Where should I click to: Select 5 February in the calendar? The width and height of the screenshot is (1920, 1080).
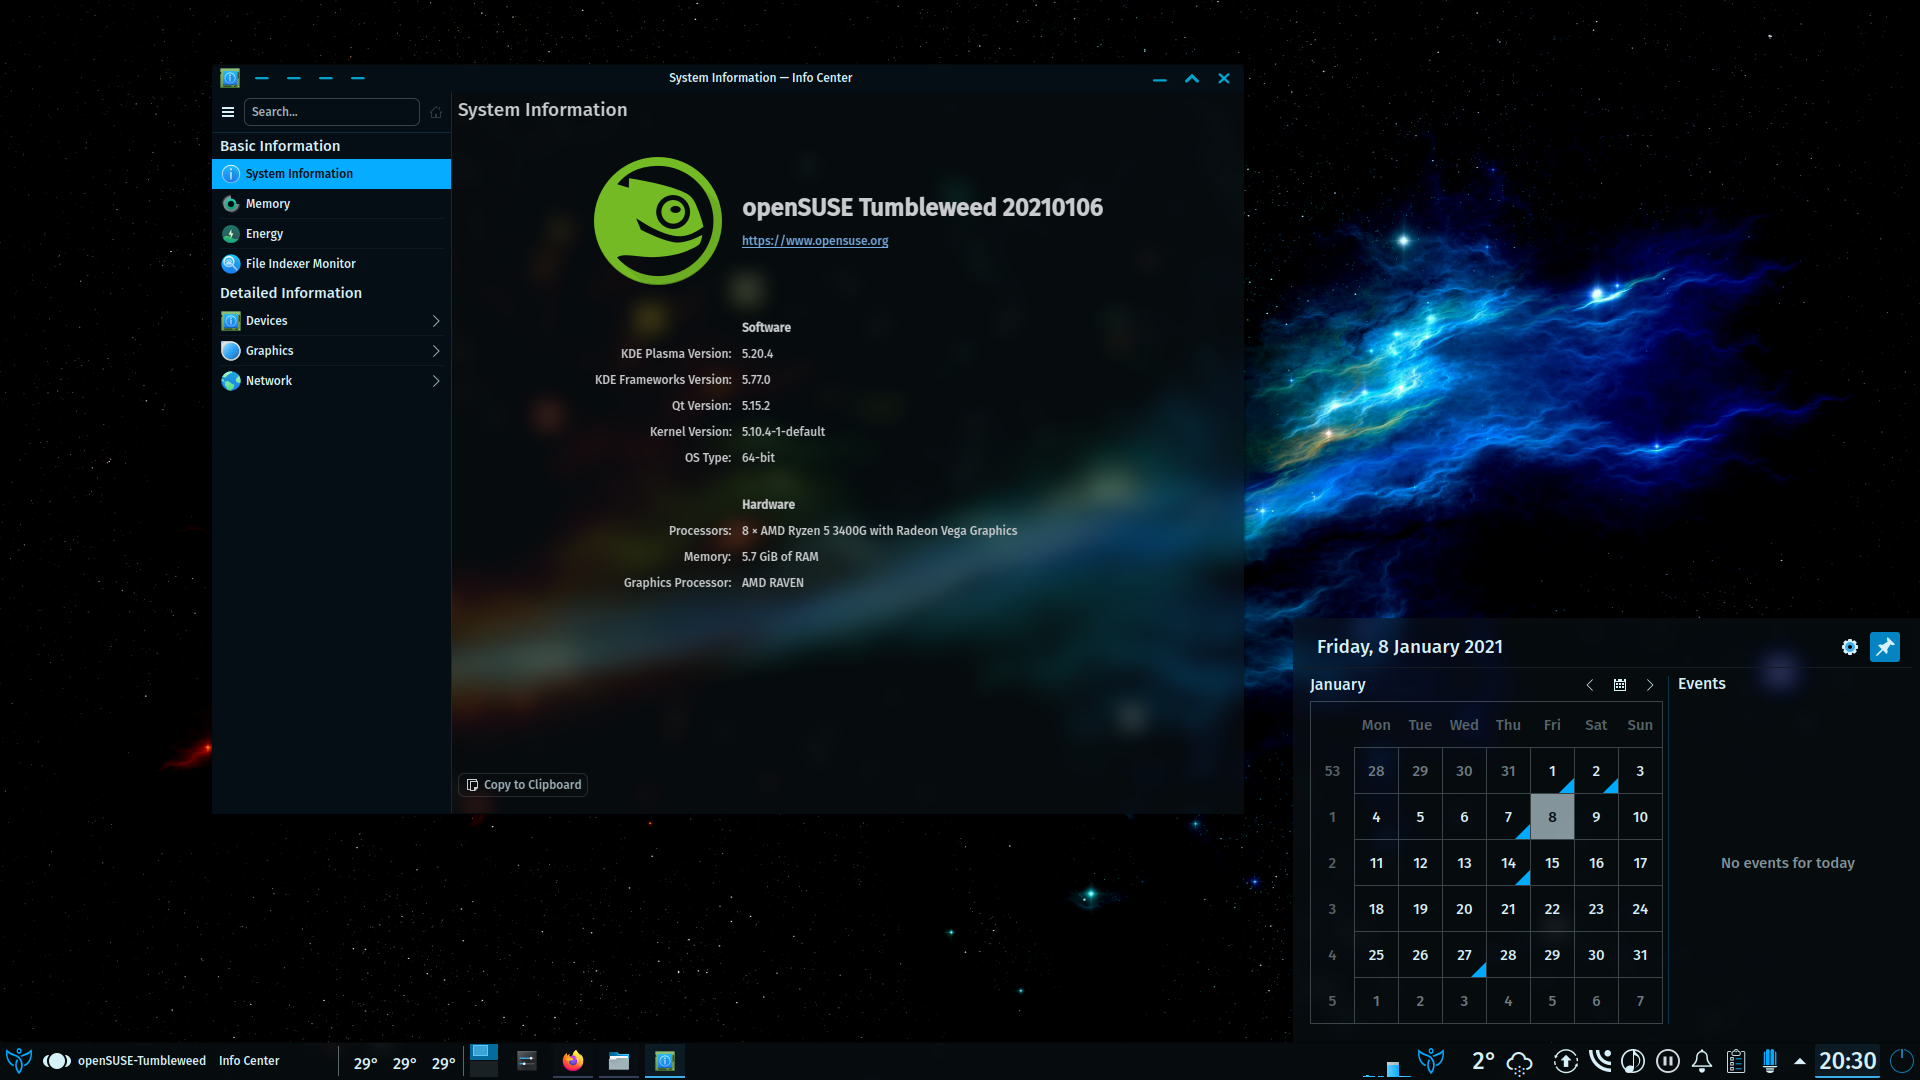[x=1552, y=1001]
